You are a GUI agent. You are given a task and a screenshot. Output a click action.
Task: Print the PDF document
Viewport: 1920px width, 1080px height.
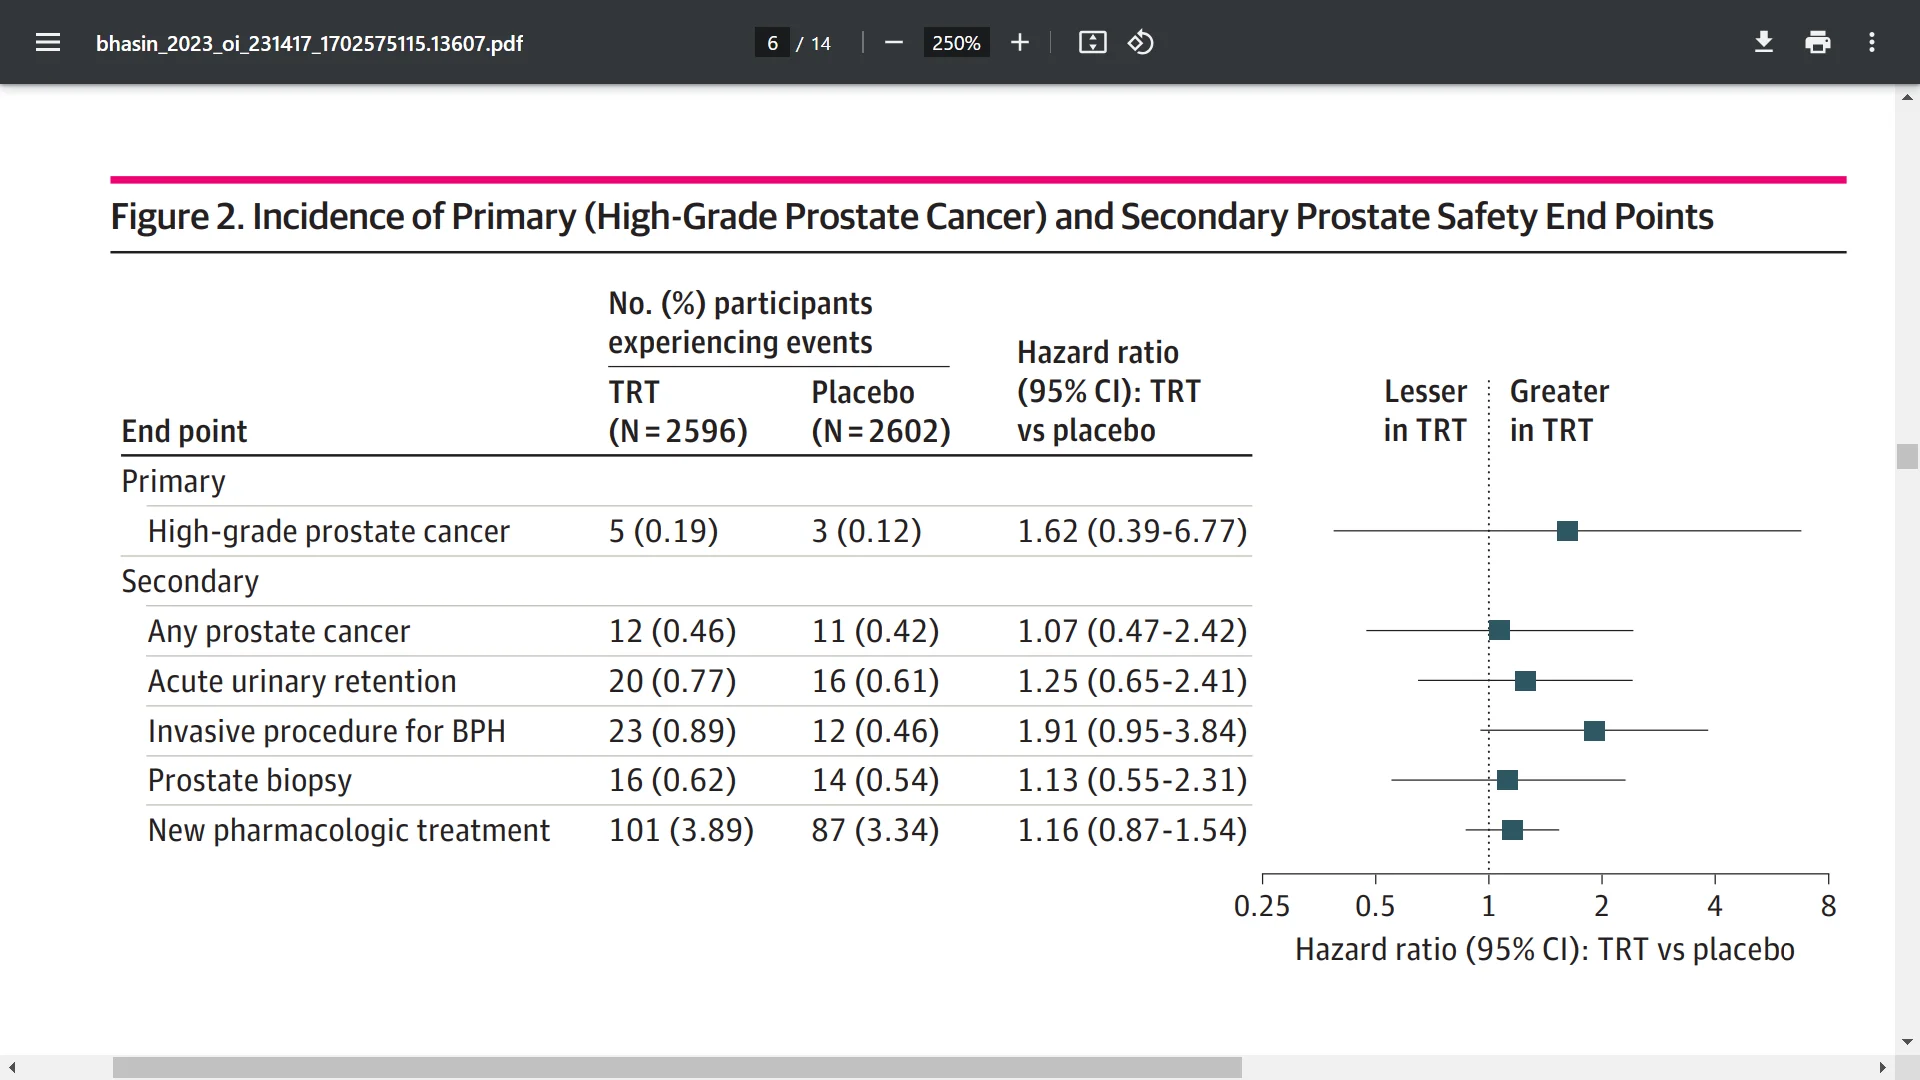tap(1817, 42)
